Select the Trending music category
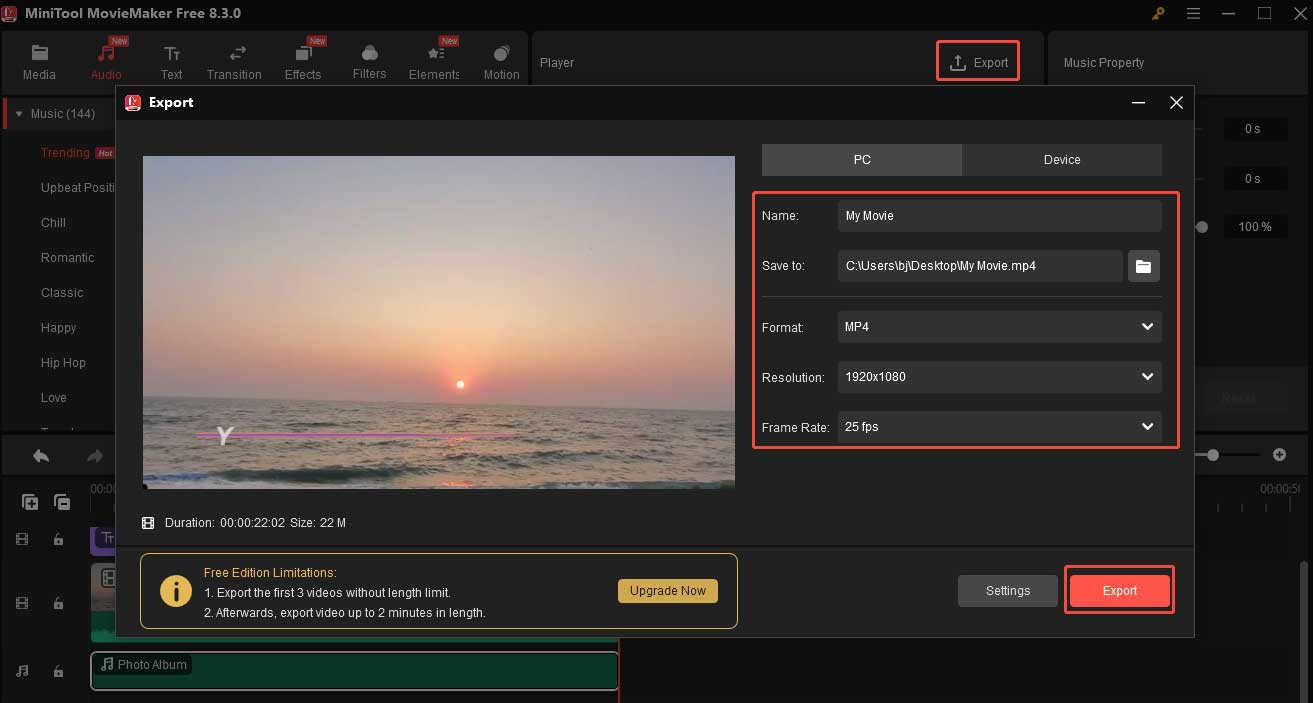The width and height of the screenshot is (1313, 703). [x=65, y=153]
